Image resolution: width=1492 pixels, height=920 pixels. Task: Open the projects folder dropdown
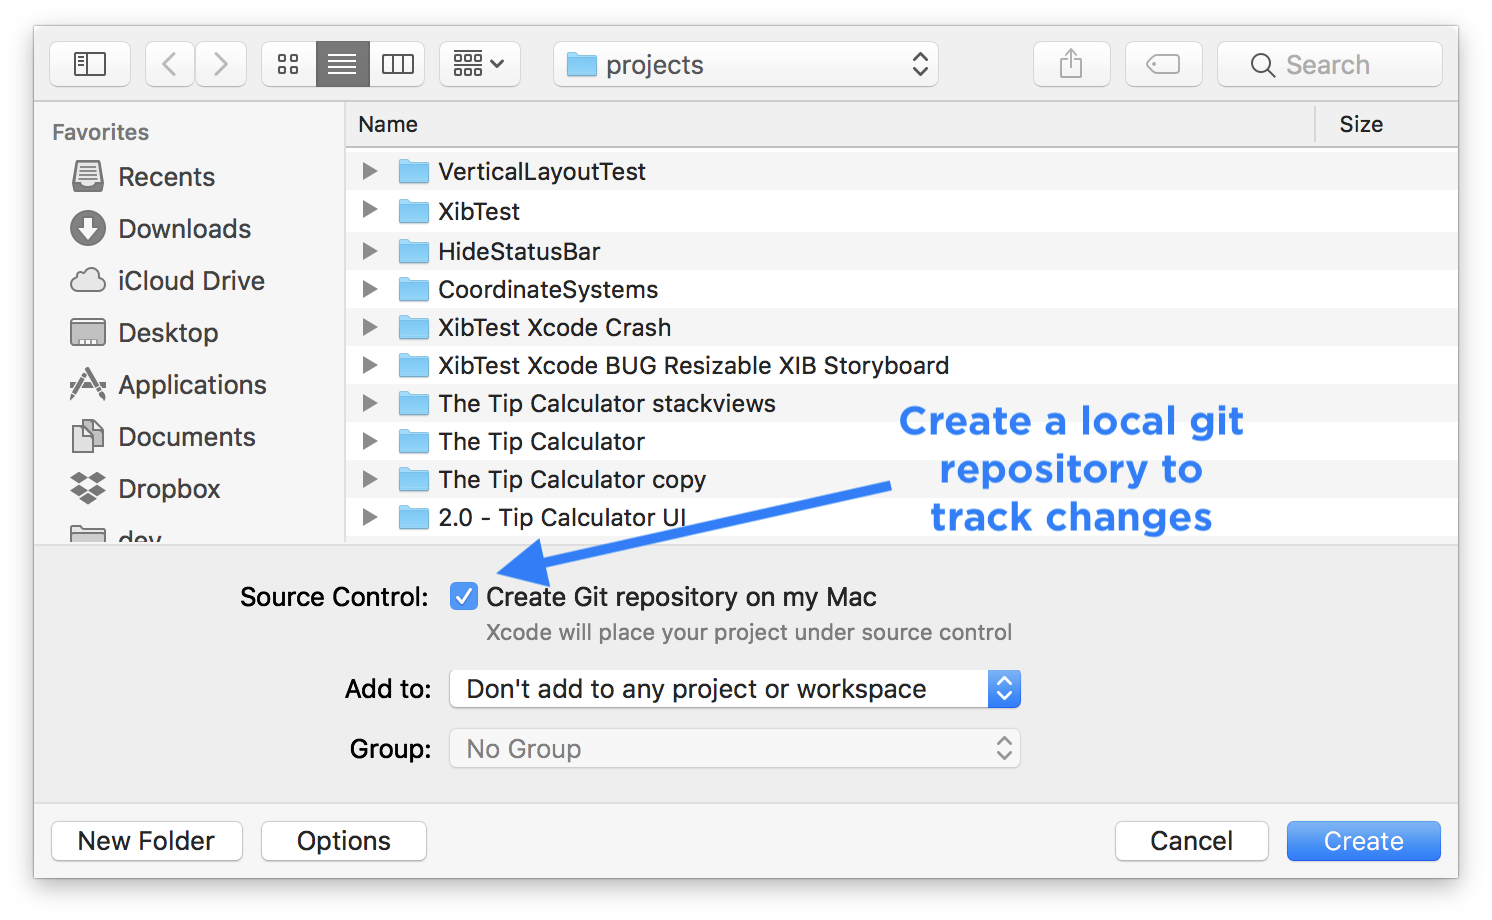point(745,63)
